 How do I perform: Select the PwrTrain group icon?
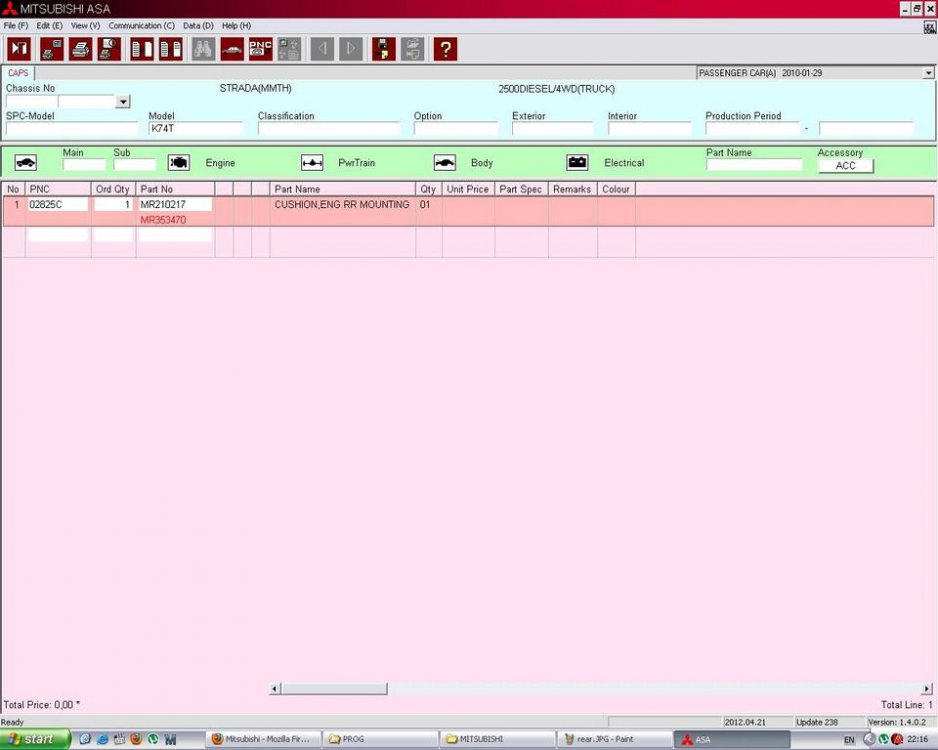(x=312, y=162)
